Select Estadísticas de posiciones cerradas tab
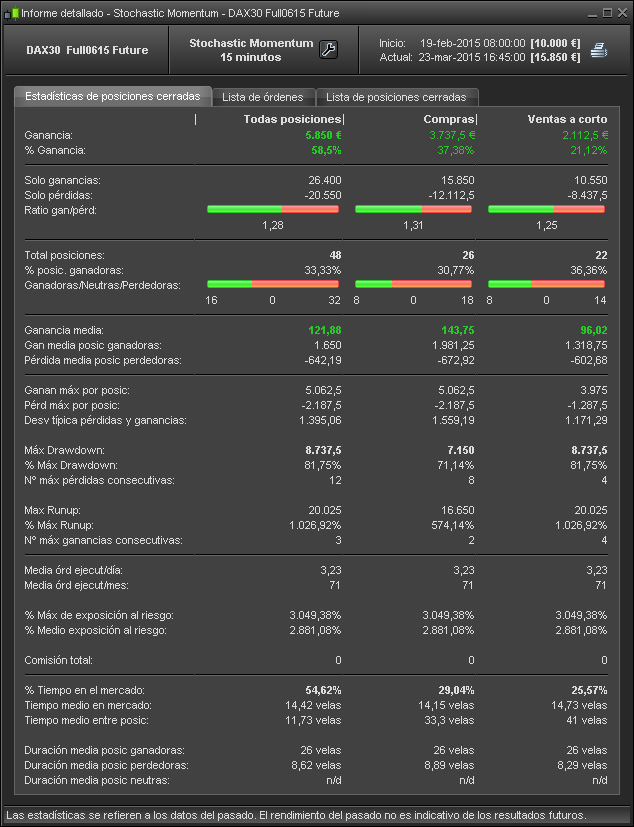Screen dimensions: 634x827 tap(113, 97)
